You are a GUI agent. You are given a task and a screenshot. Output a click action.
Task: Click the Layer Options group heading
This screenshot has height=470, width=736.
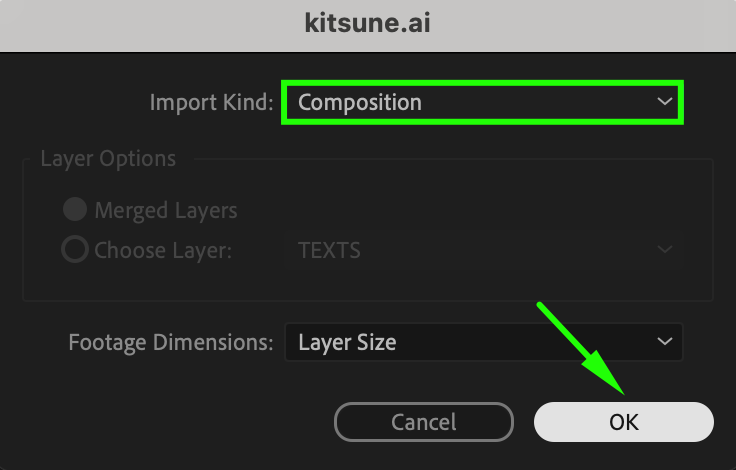108,159
